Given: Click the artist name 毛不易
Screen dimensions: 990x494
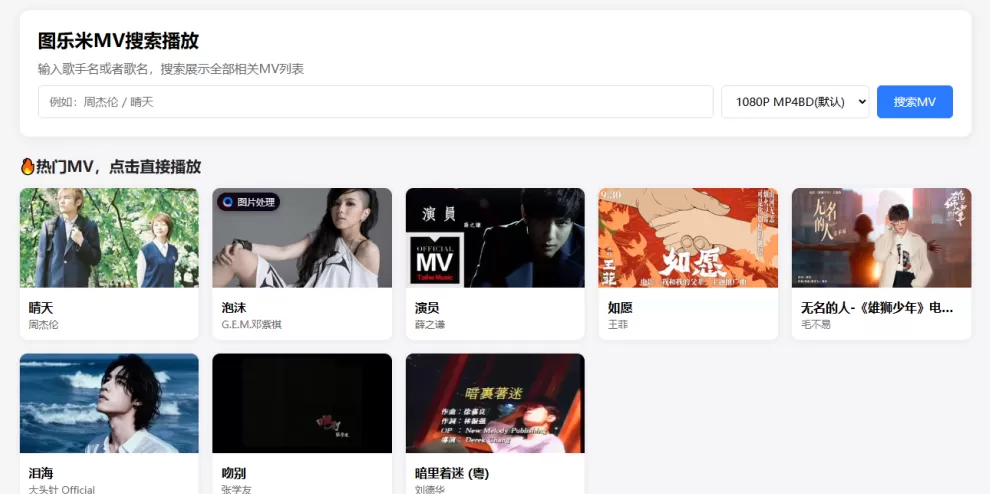Looking at the screenshot, I should (x=816, y=325).
